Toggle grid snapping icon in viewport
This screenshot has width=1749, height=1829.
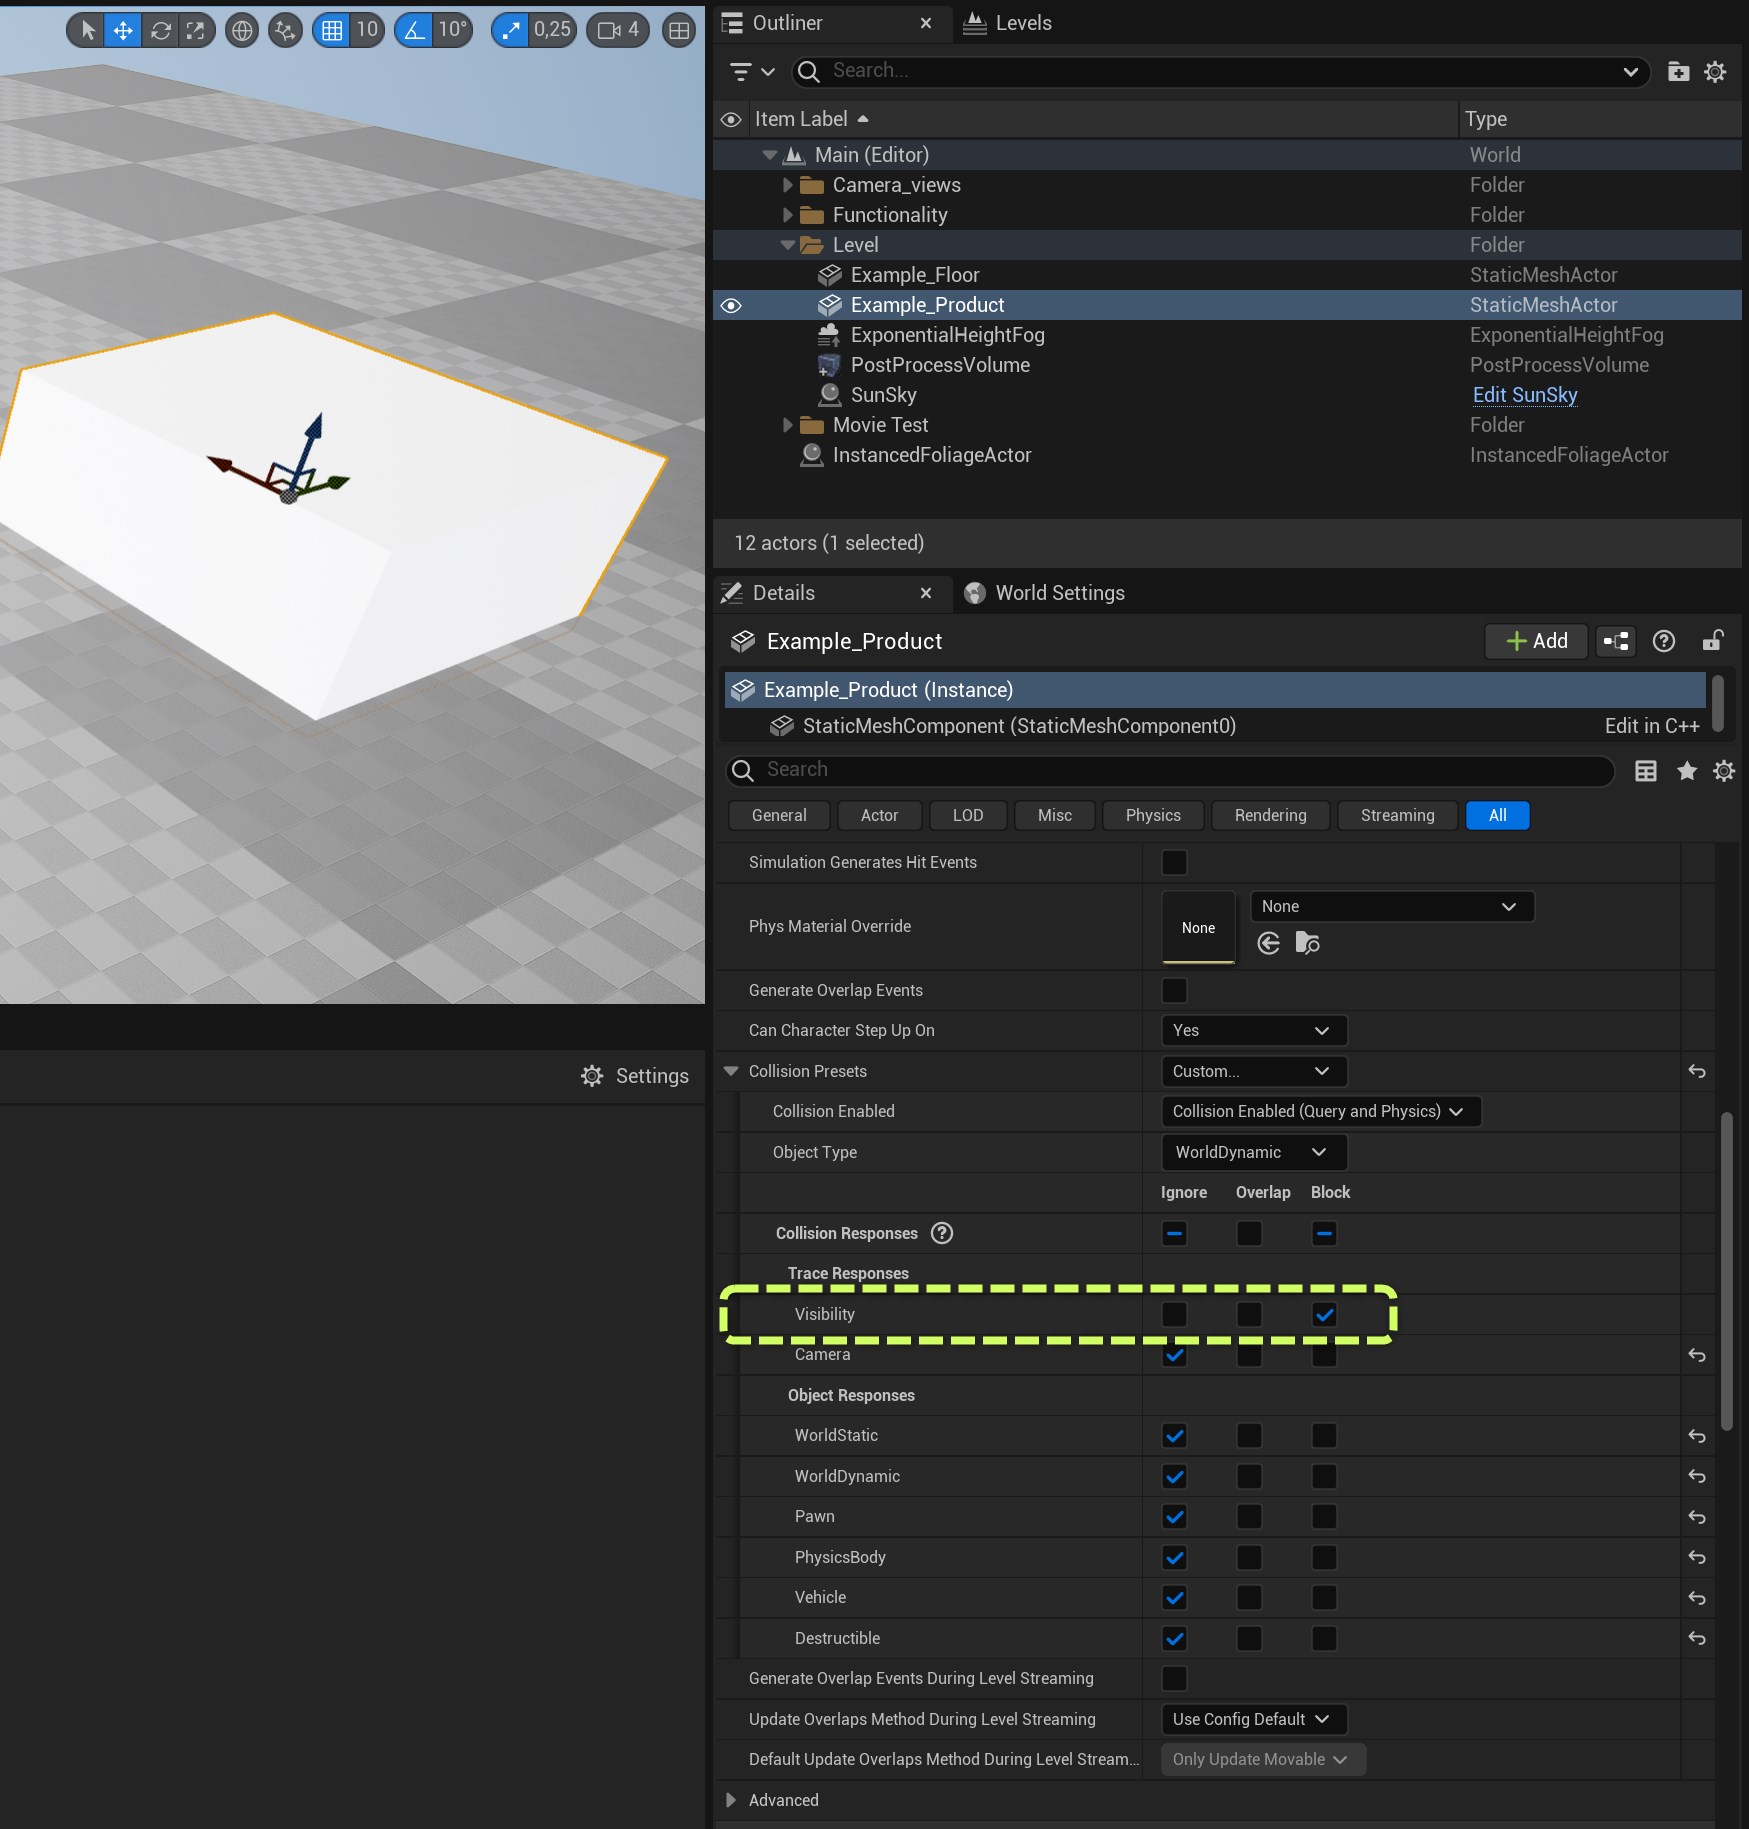[332, 30]
